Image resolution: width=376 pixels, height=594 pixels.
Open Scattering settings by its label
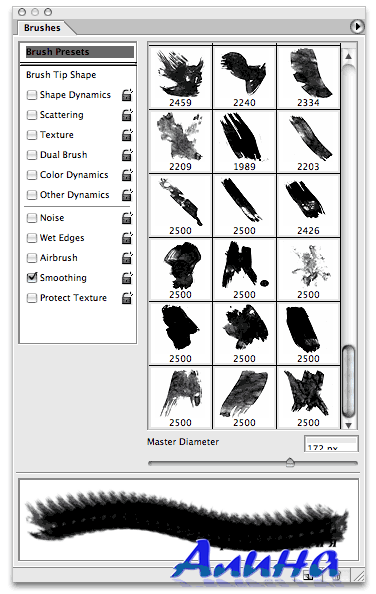(61, 115)
